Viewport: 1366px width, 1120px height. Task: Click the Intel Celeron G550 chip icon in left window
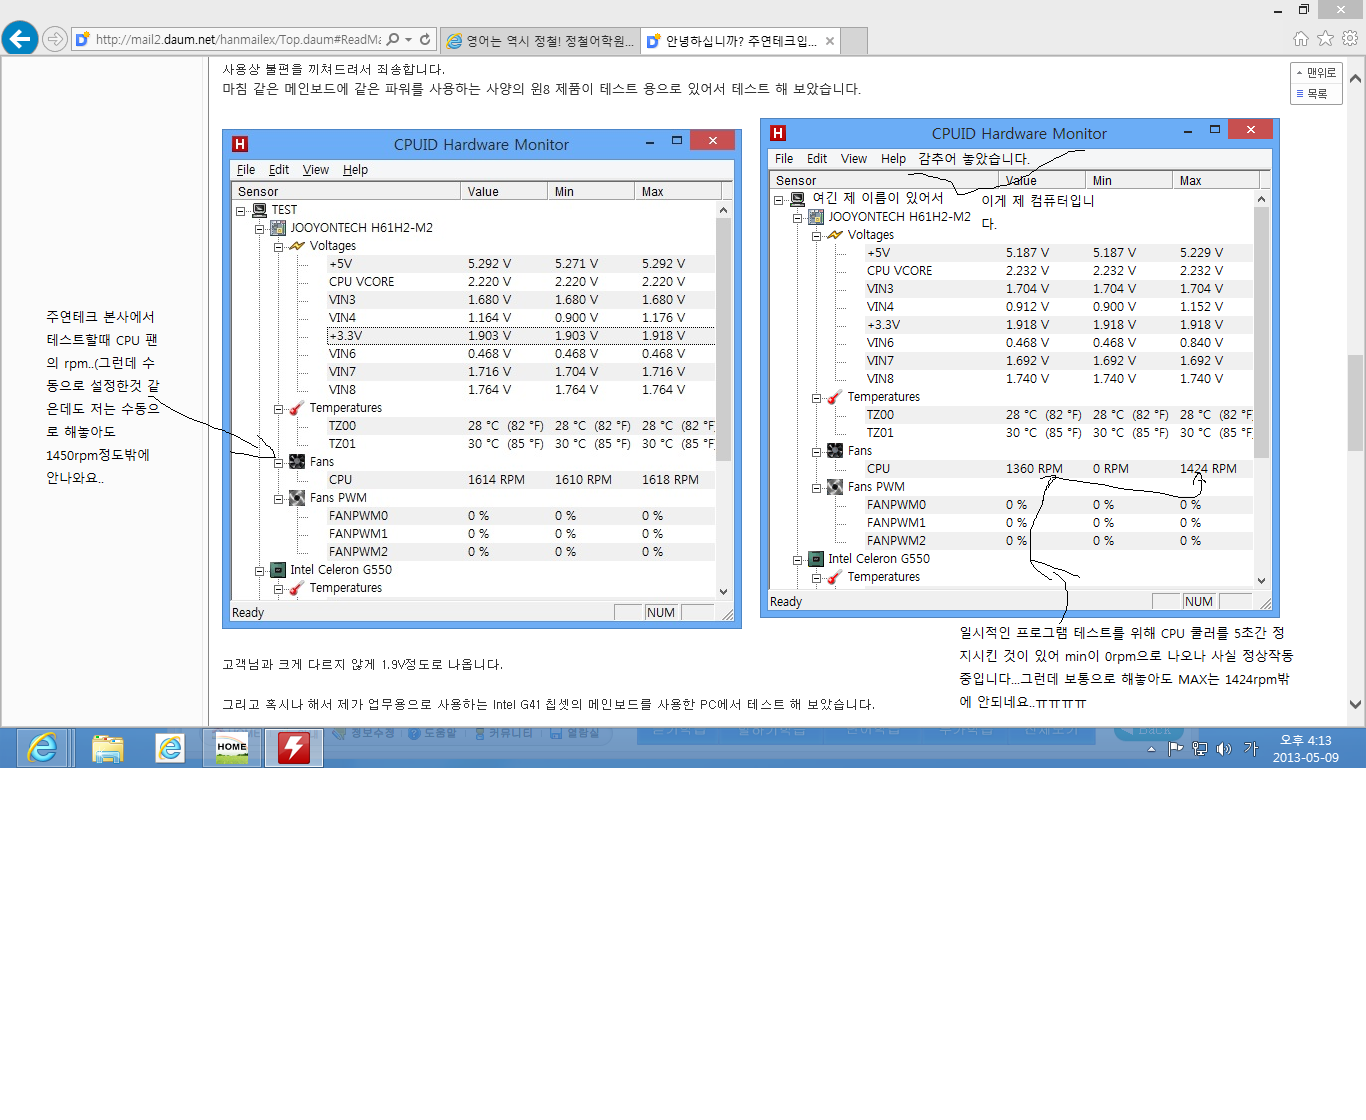(278, 570)
